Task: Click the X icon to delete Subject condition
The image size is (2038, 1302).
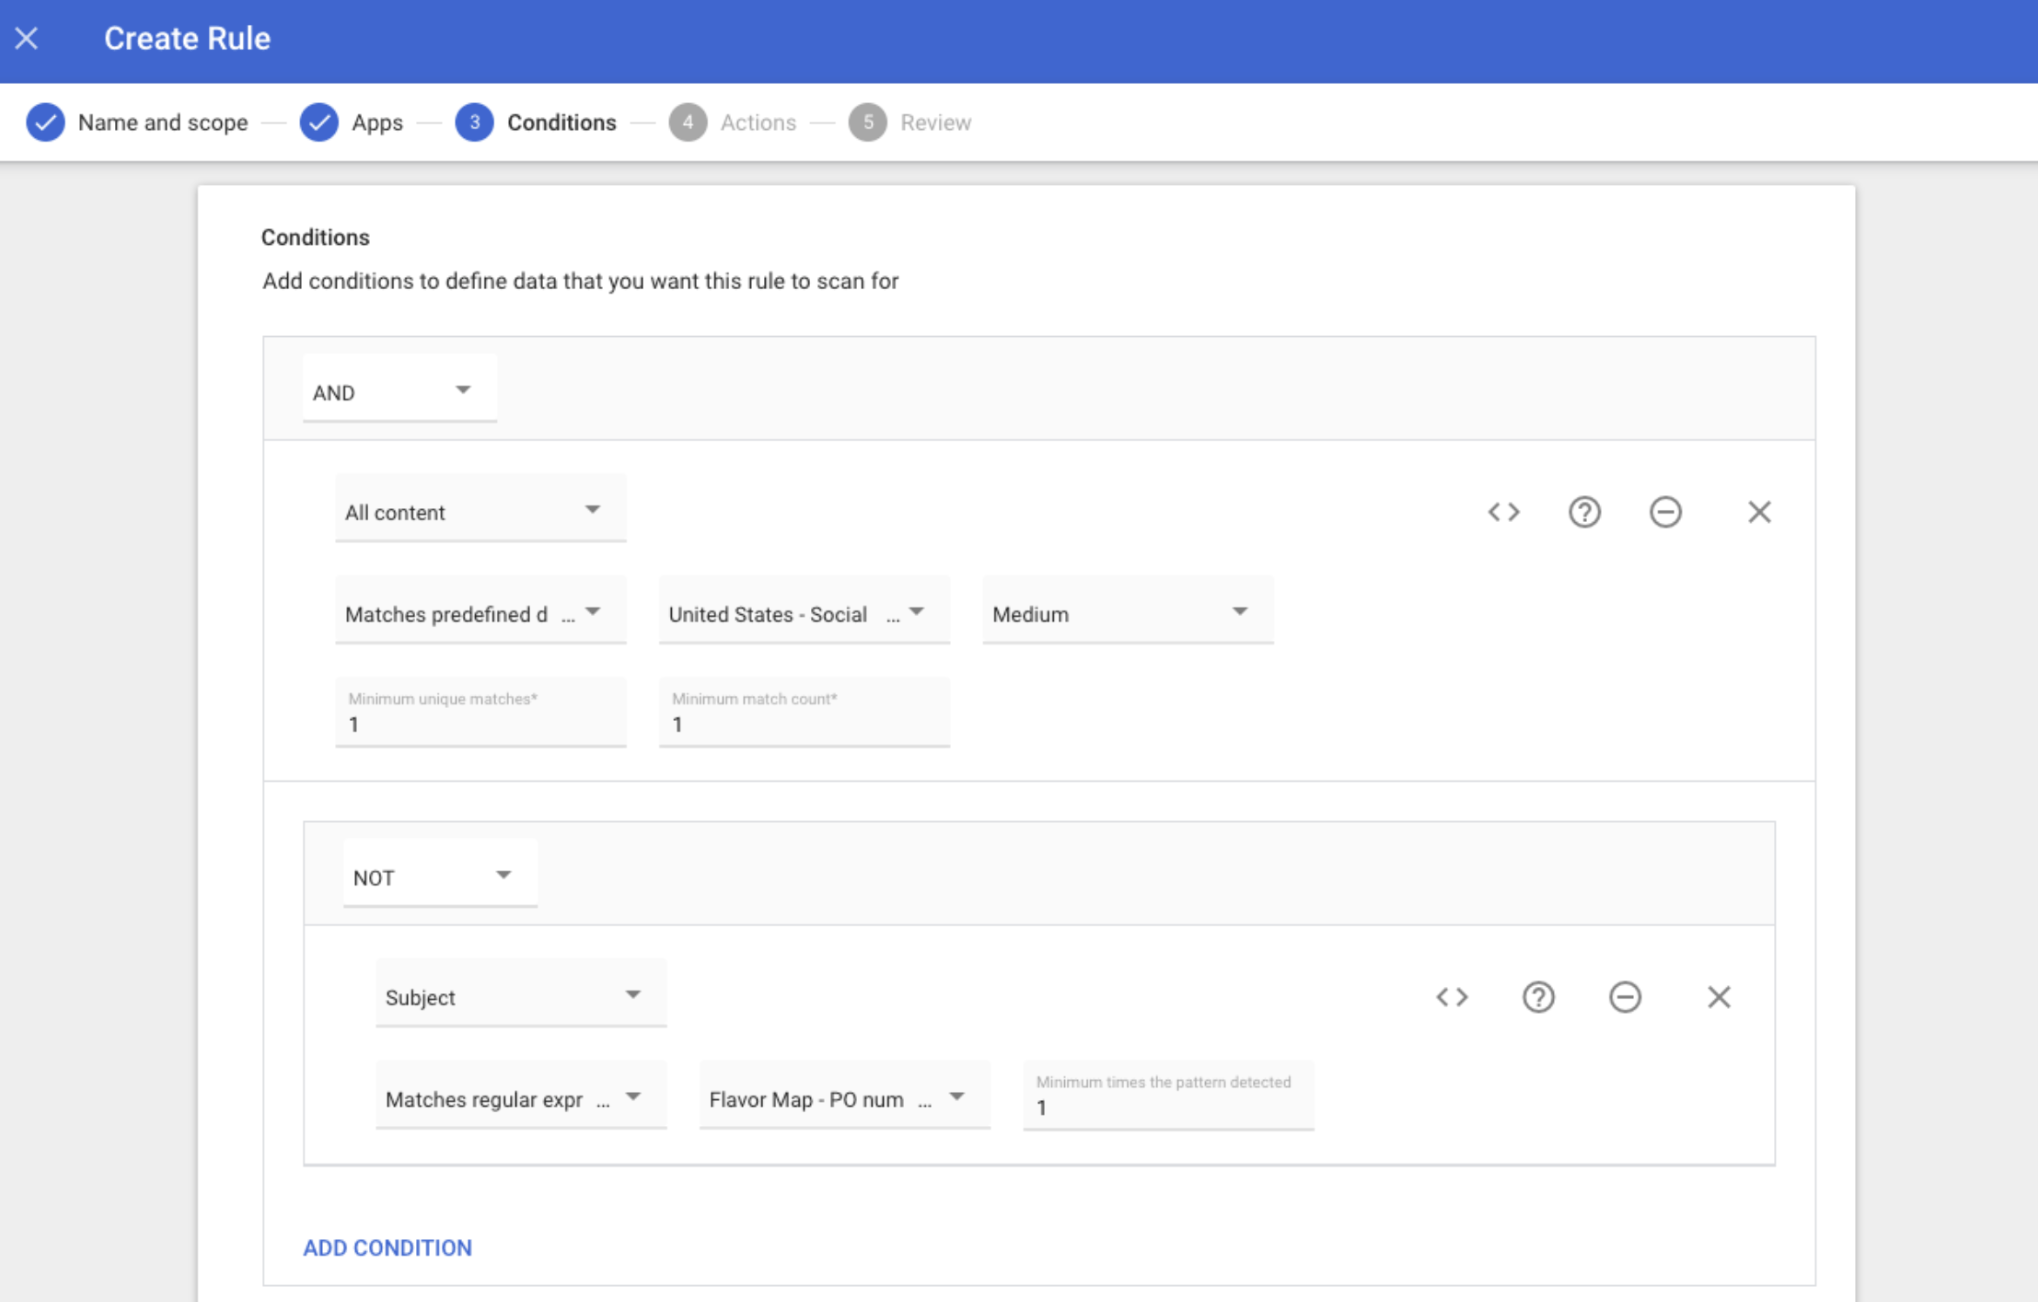Action: (1719, 998)
